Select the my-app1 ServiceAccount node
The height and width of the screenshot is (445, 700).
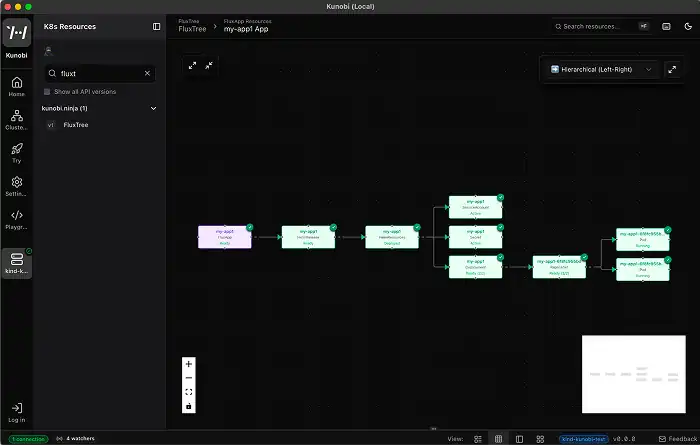pyautogui.click(x=475, y=207)
